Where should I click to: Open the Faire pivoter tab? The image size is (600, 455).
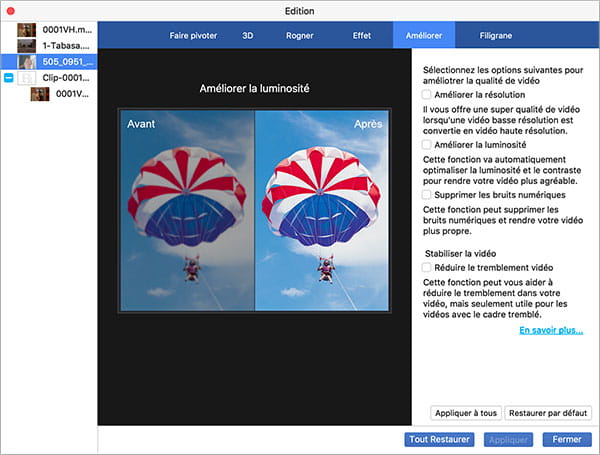pos(194,35)
